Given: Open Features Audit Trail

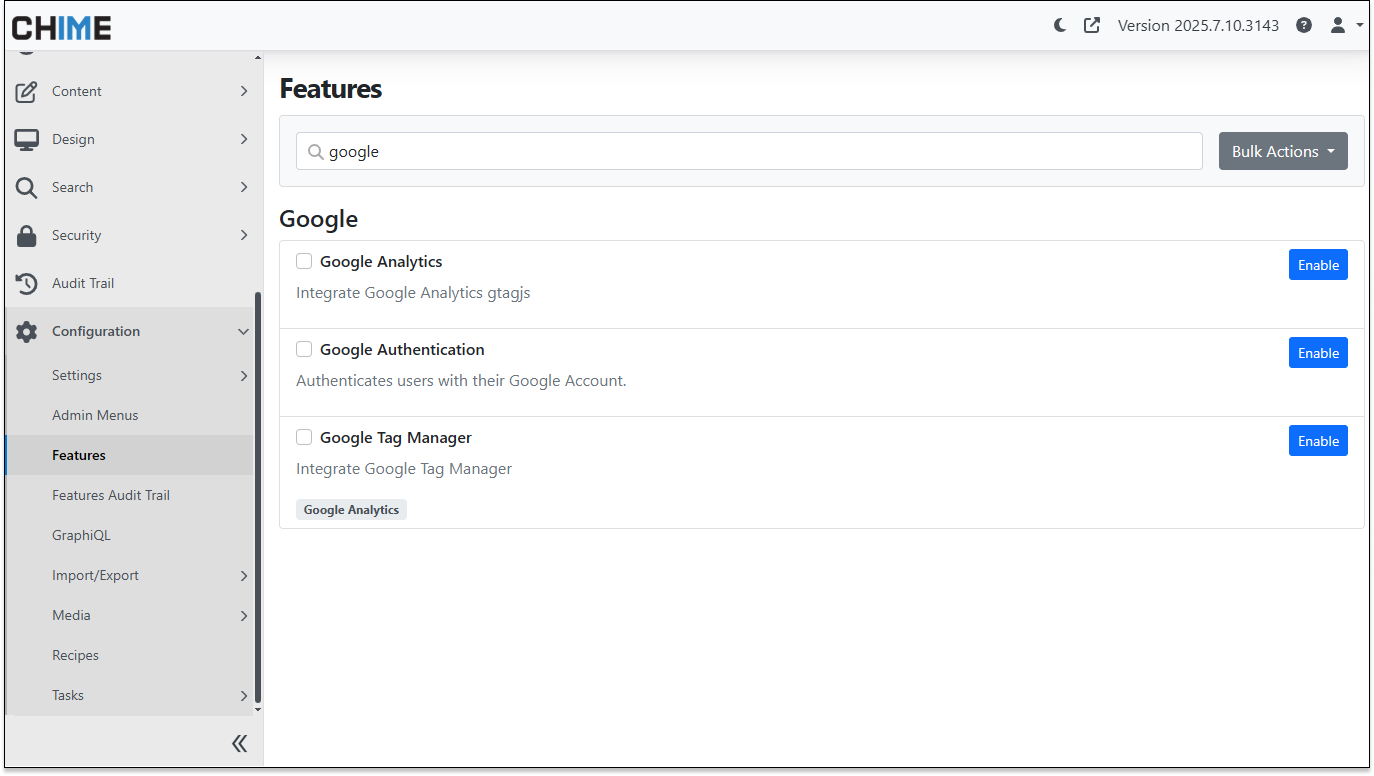Looking at the screenshot, I should click(x=111, y=495).
